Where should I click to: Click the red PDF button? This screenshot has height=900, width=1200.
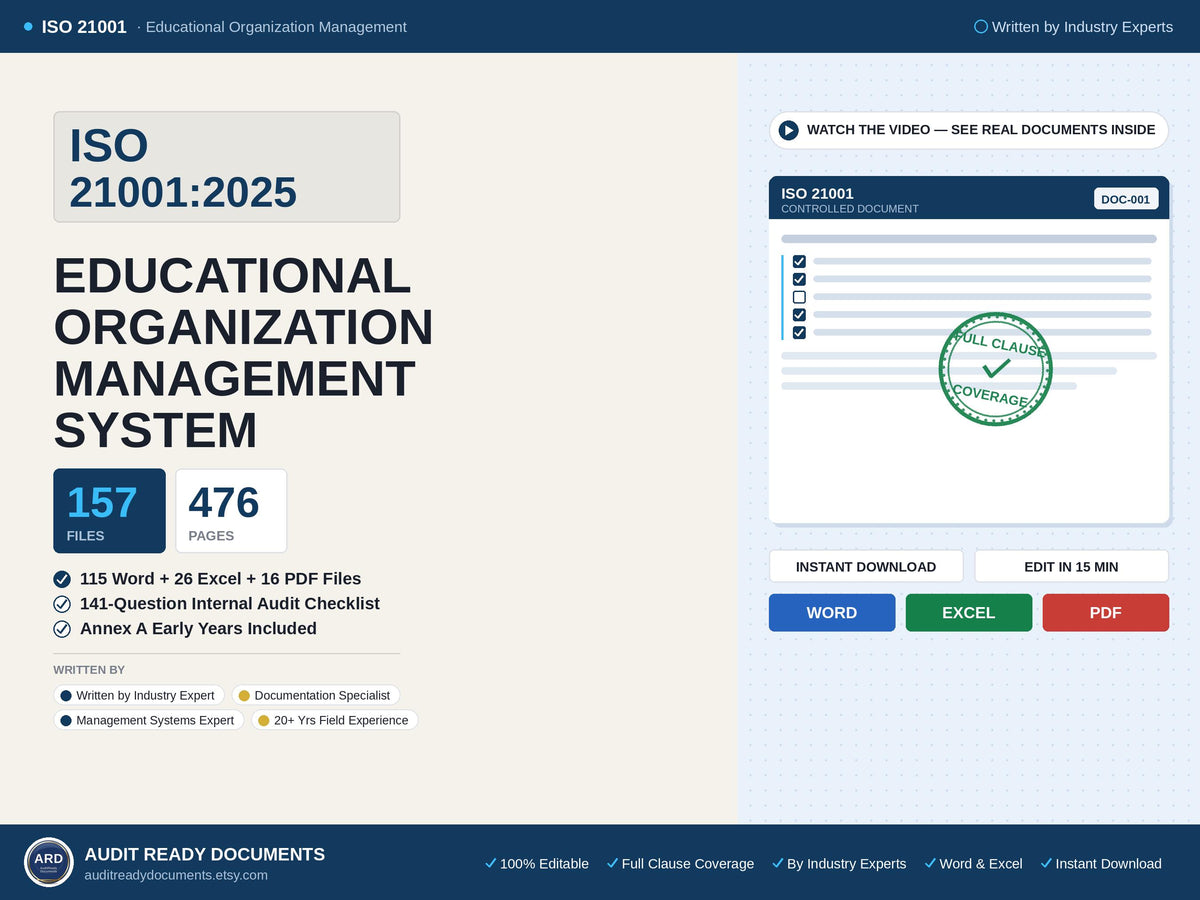[1106, 613]
